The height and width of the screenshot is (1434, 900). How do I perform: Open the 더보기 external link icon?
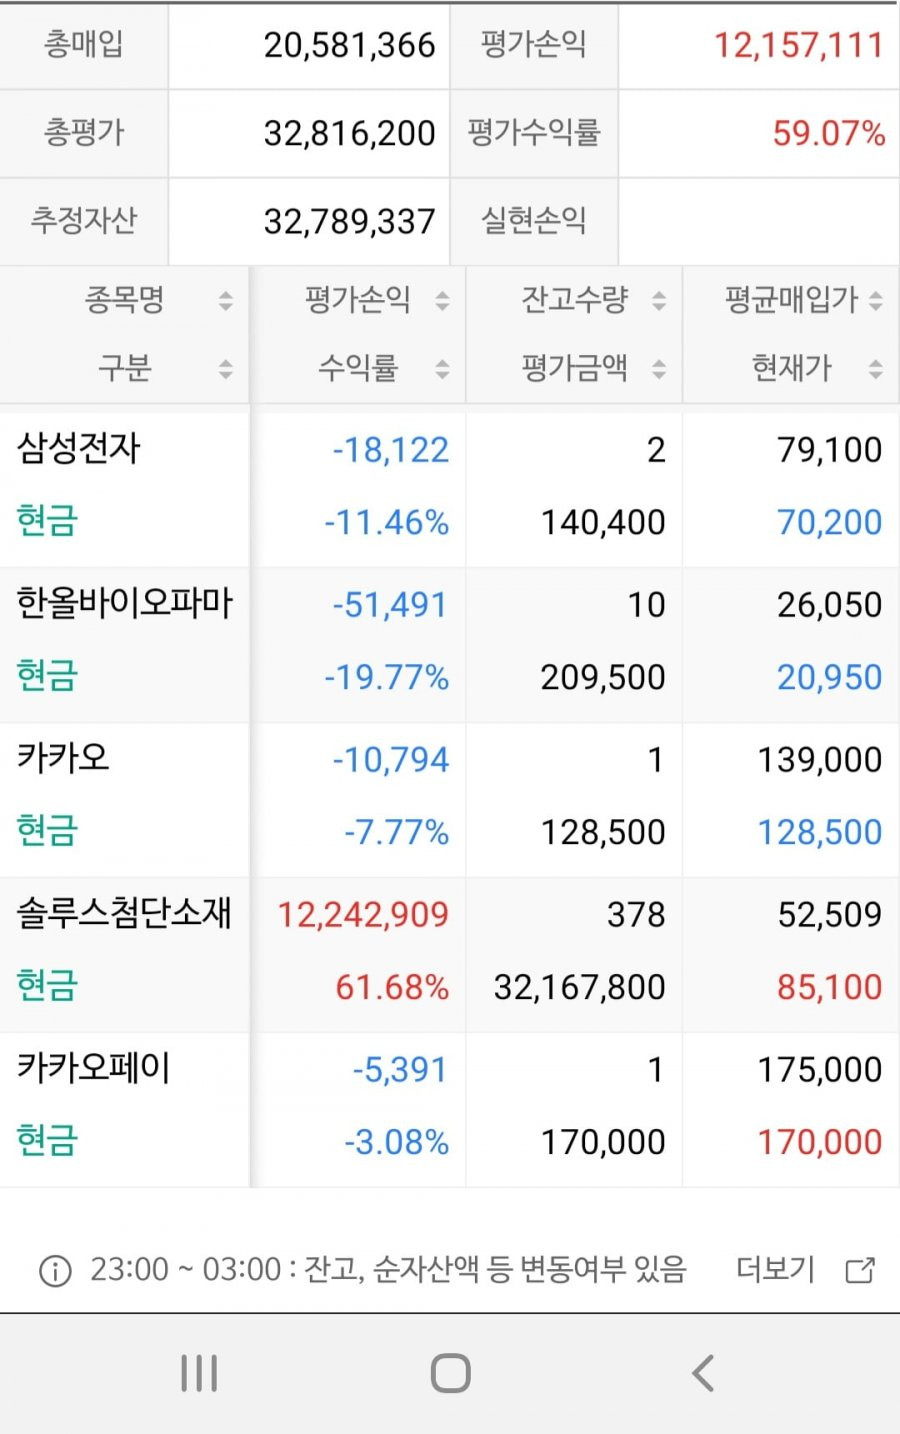coord(860,1270)
